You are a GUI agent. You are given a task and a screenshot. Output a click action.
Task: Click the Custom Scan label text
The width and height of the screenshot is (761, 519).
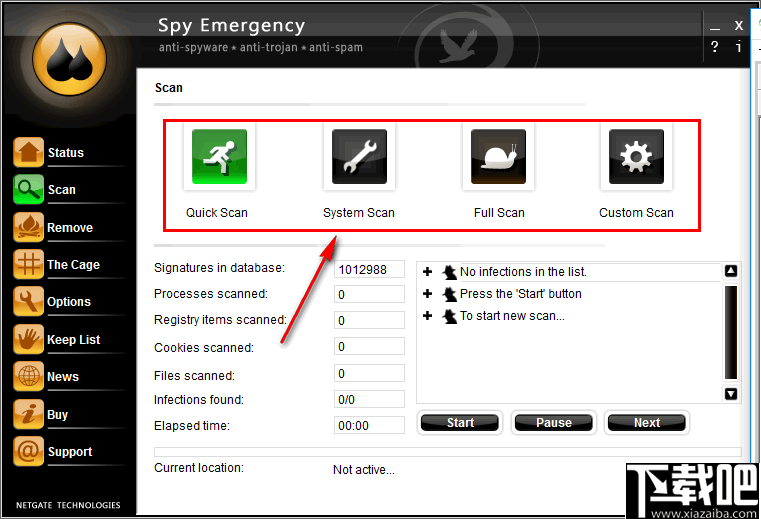(636, 213)
